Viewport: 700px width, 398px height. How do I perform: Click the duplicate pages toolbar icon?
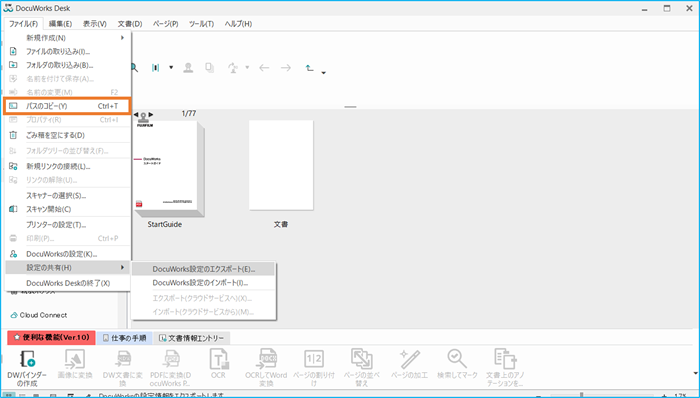coord(209,68)
